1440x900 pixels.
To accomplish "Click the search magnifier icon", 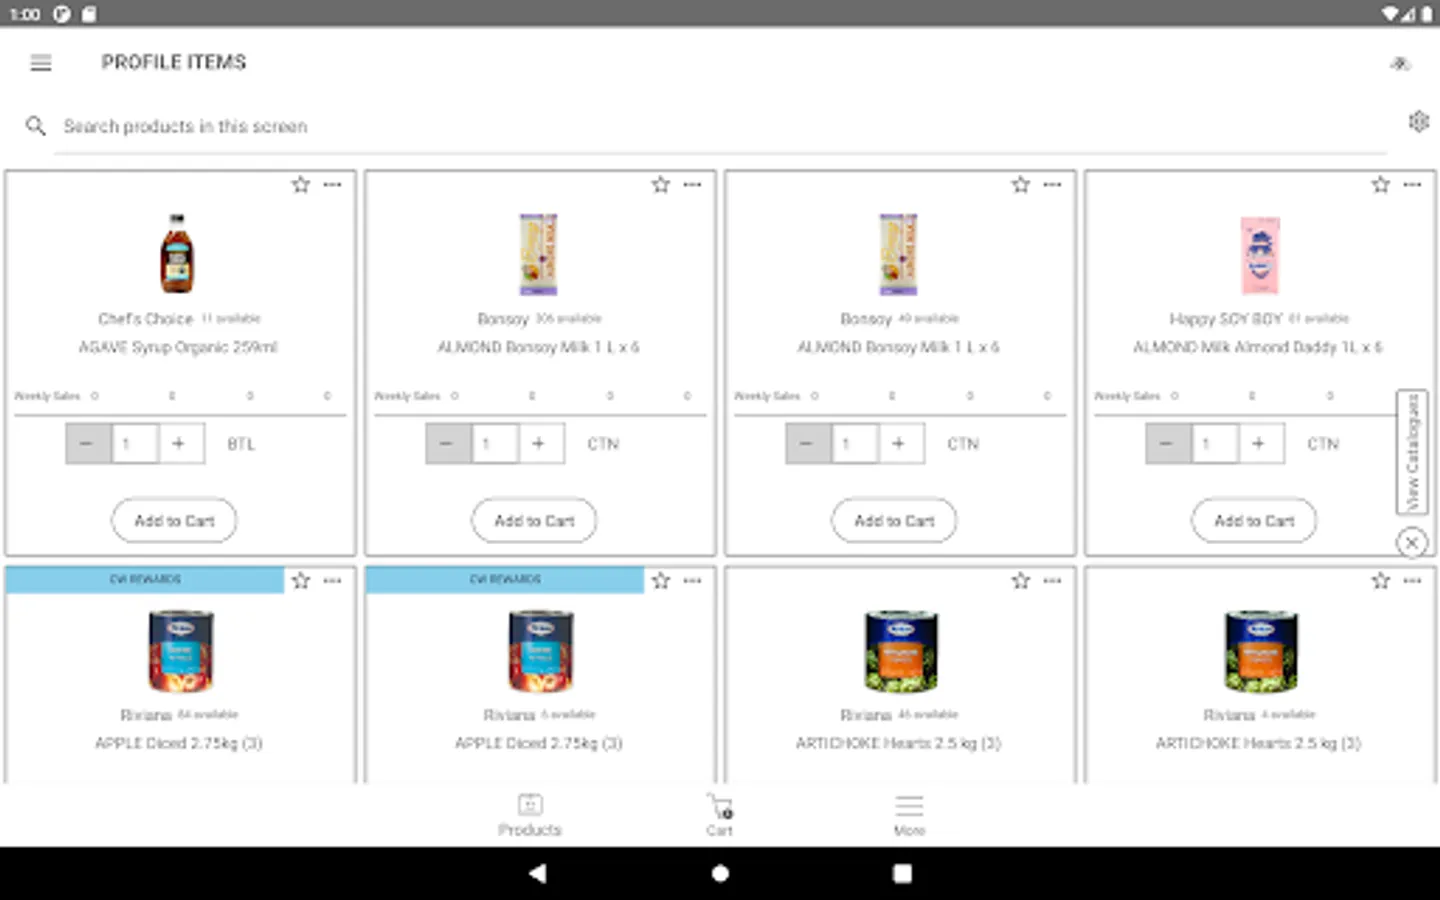I will coord(35,126).
